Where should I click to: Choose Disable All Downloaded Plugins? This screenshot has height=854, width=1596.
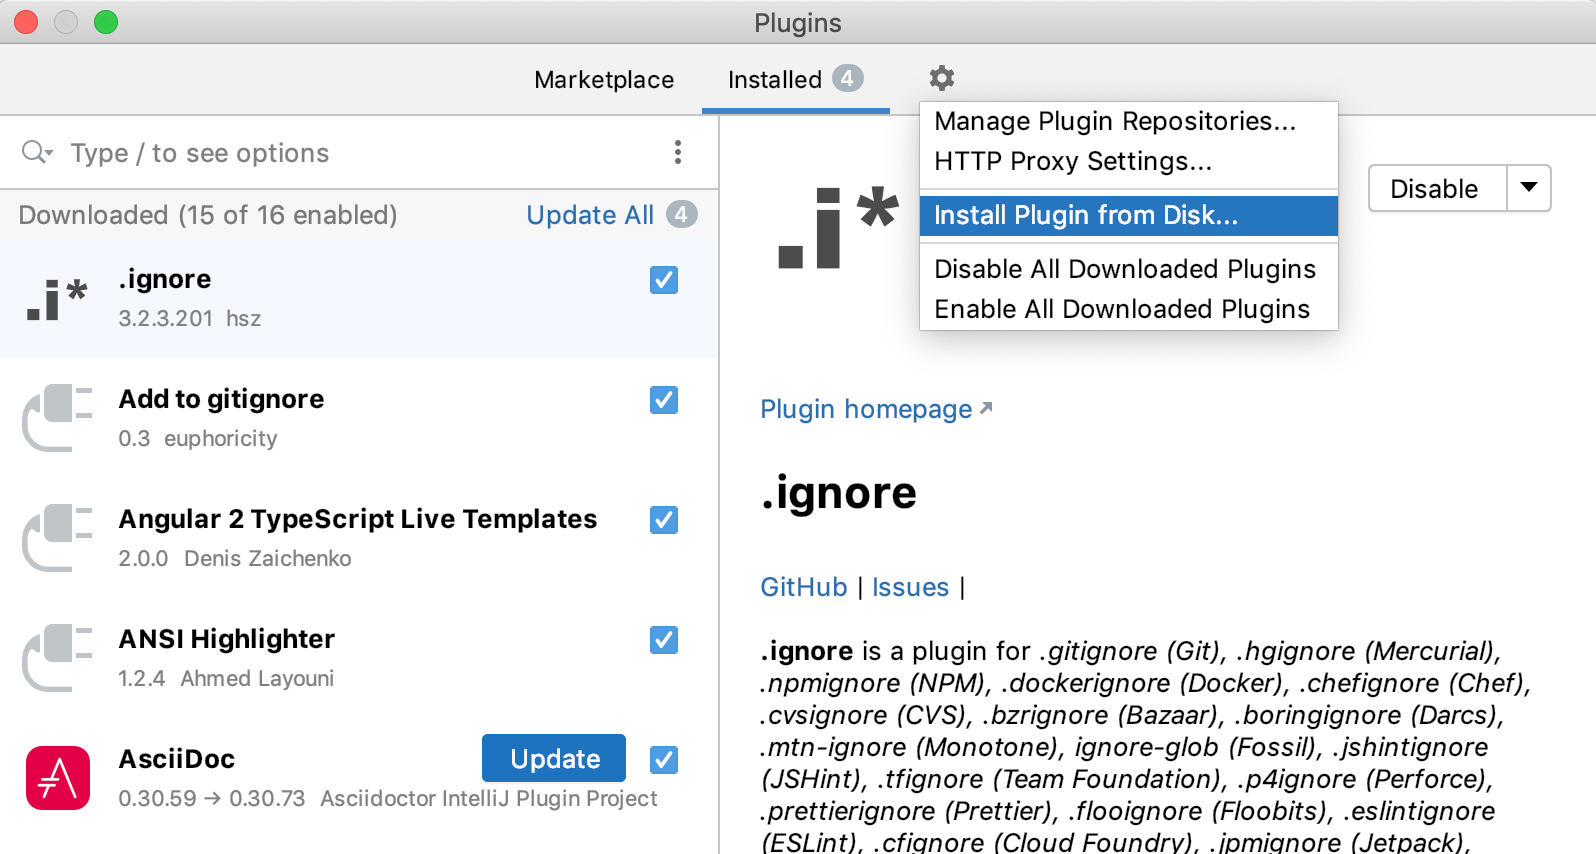1128,269
